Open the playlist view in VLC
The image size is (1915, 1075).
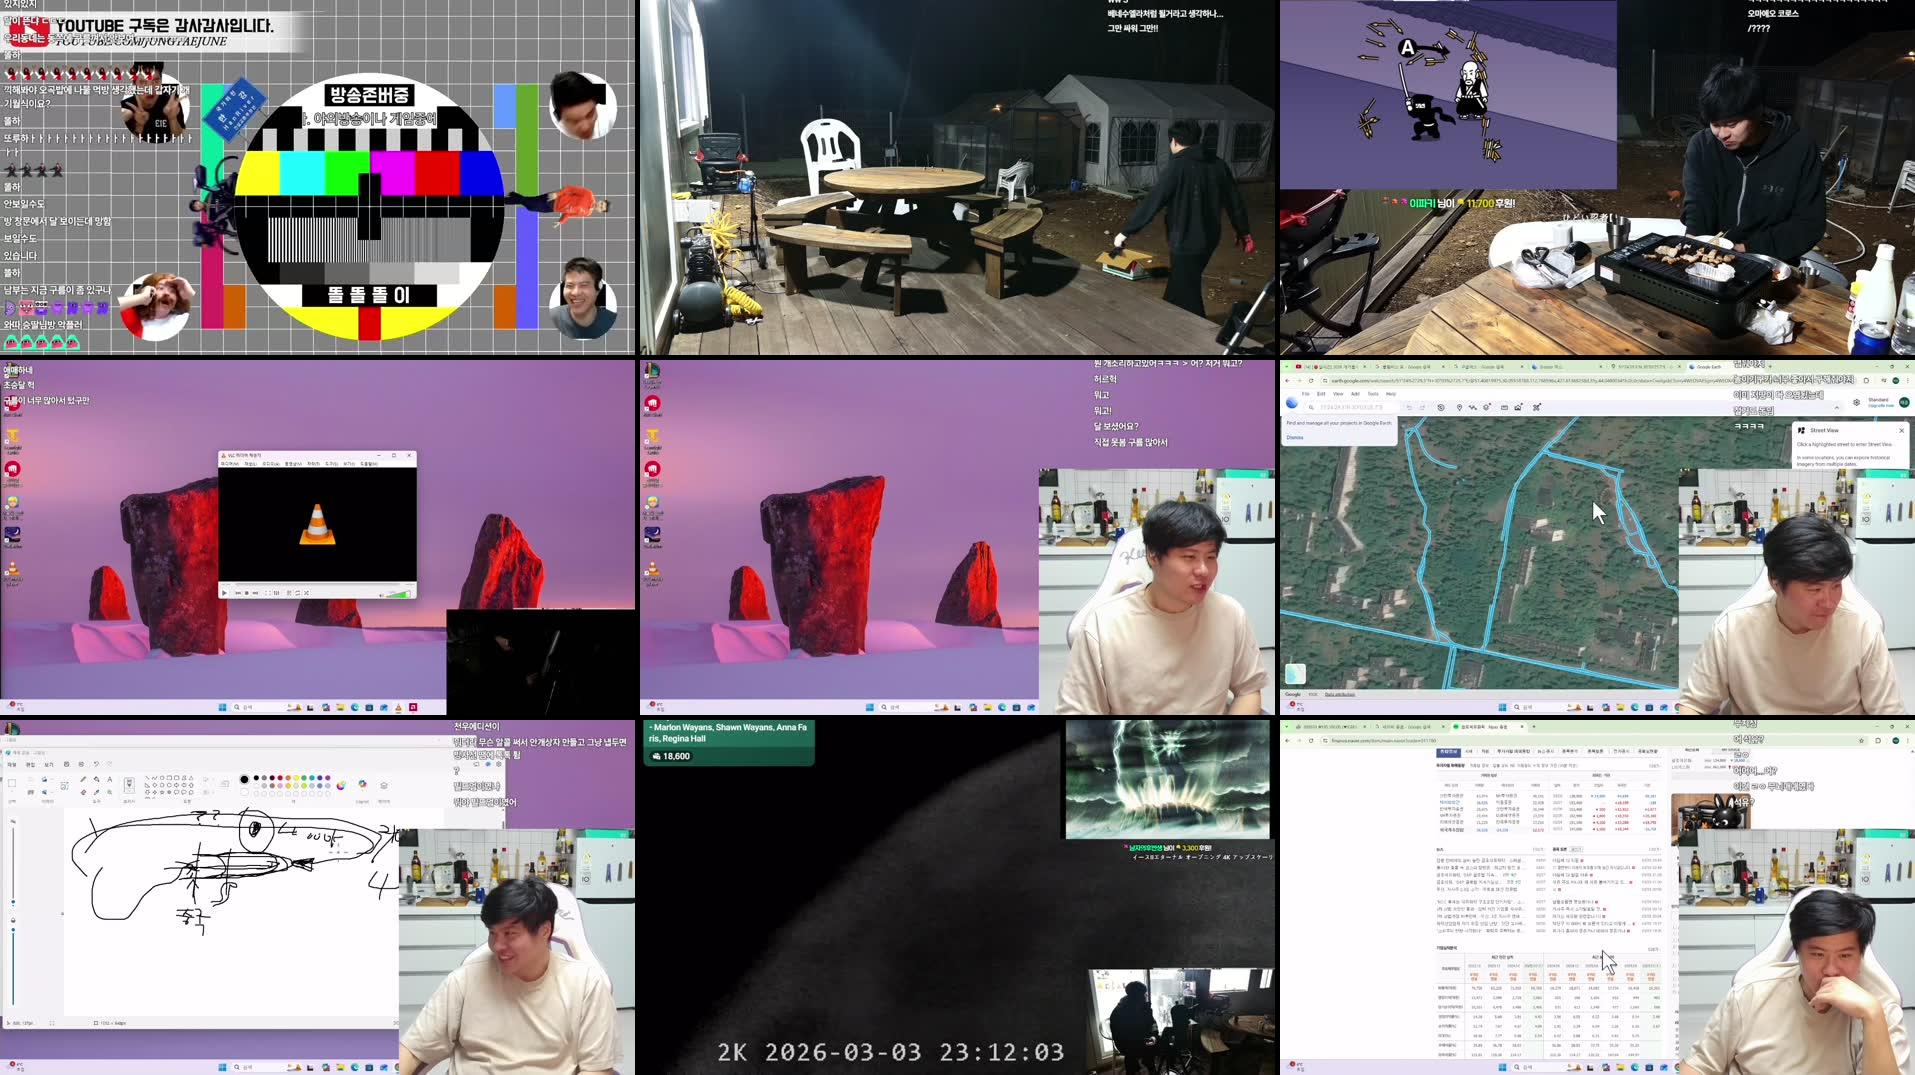[289, 593]
